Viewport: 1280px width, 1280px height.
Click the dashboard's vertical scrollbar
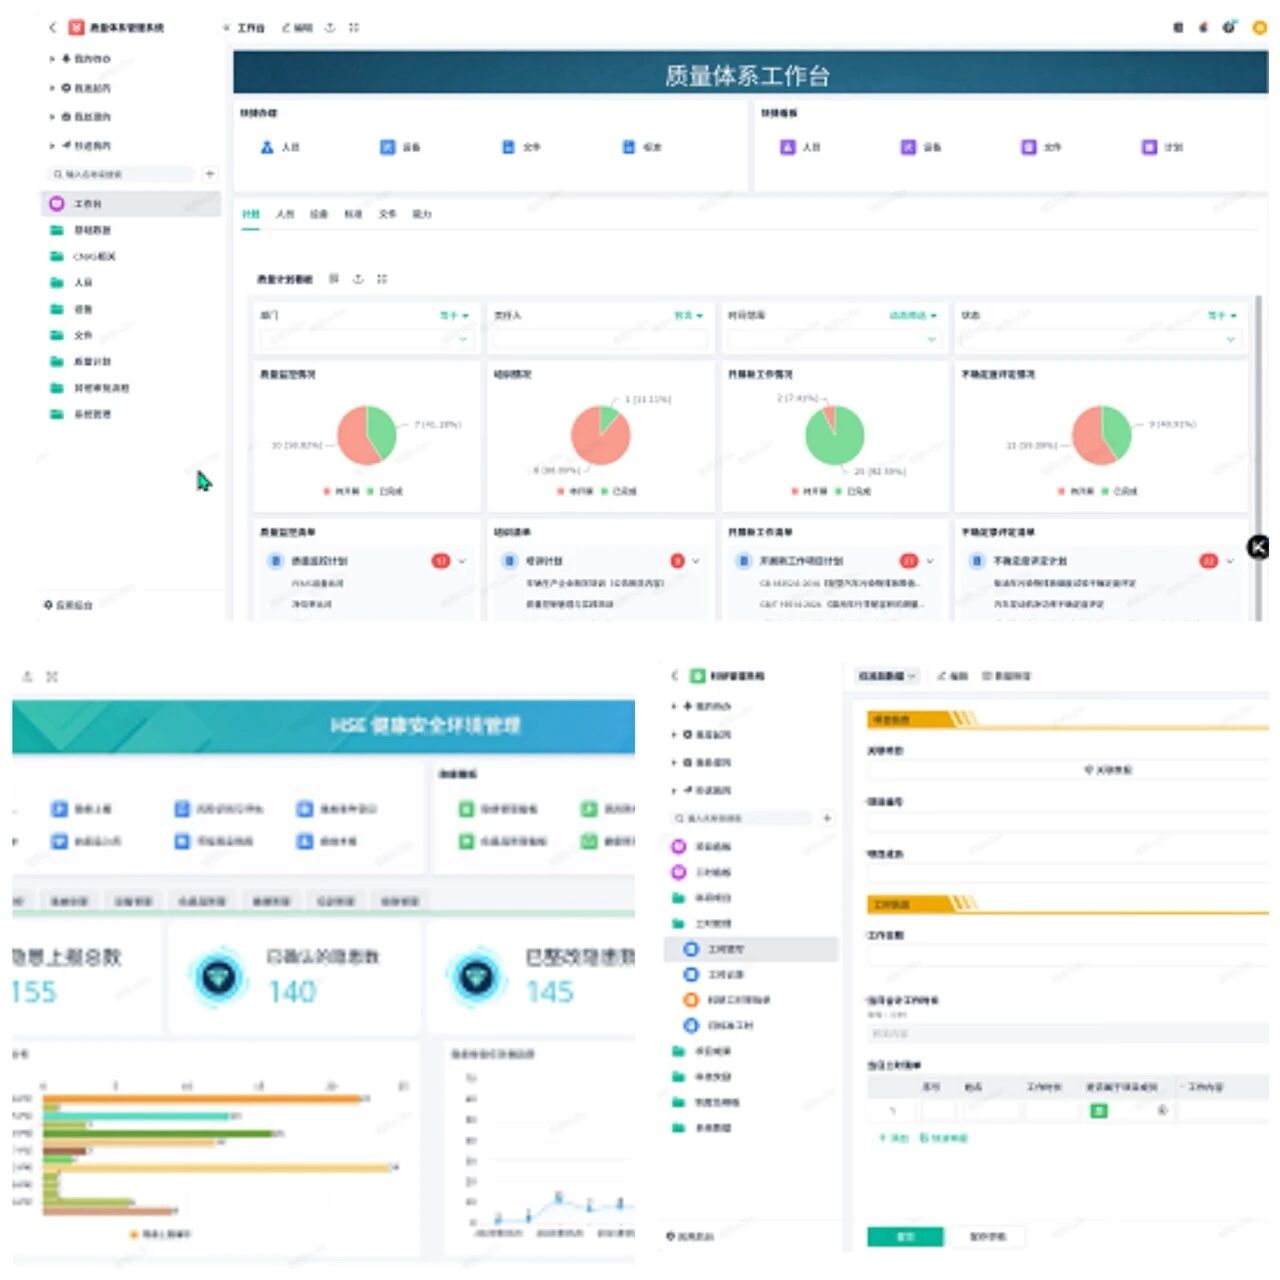coord(1258,400)
